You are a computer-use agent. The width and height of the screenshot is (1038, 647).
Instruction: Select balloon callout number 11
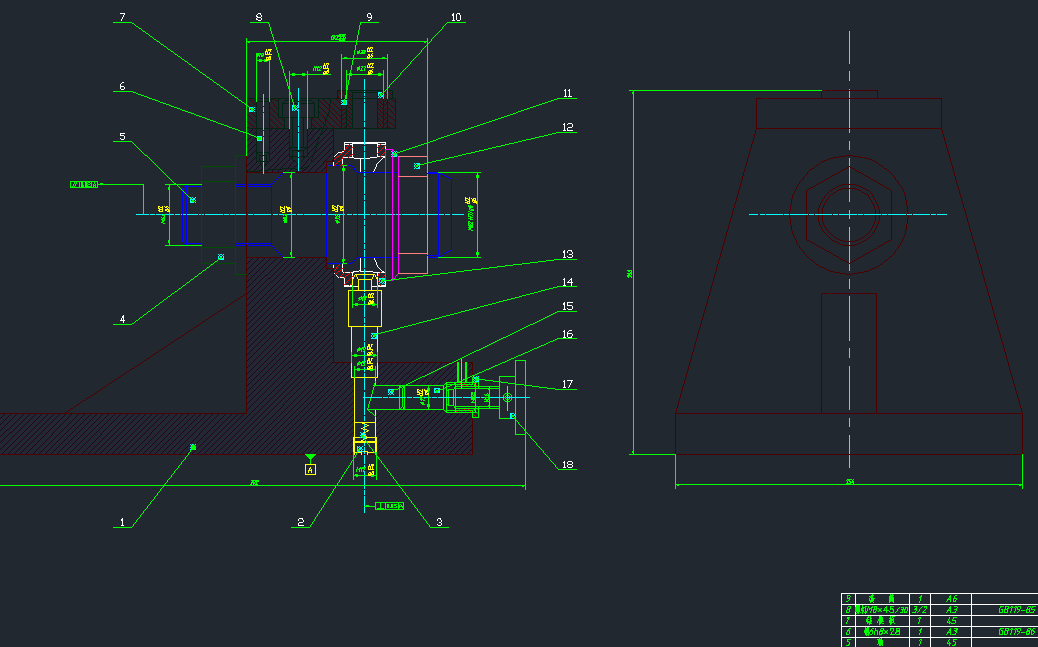click(567, 93)
